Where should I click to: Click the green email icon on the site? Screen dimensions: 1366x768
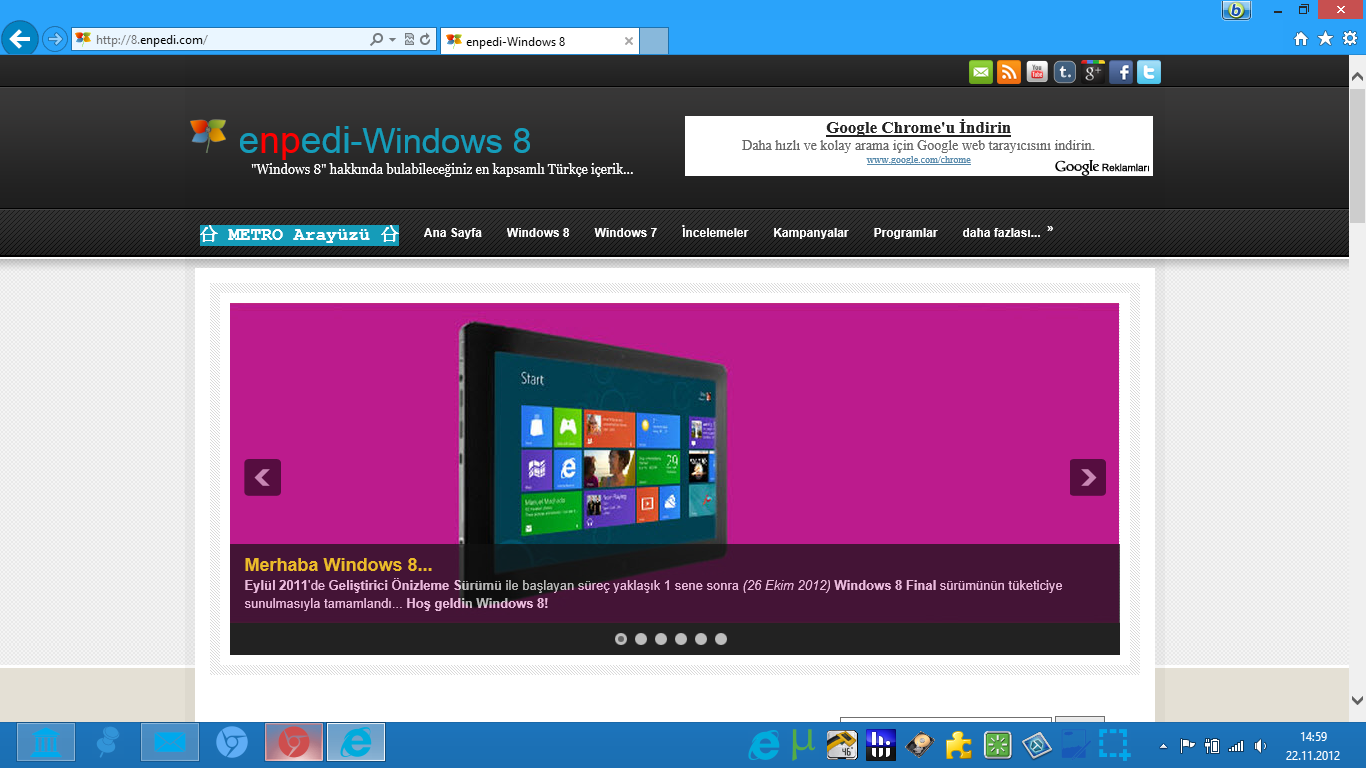981,72
